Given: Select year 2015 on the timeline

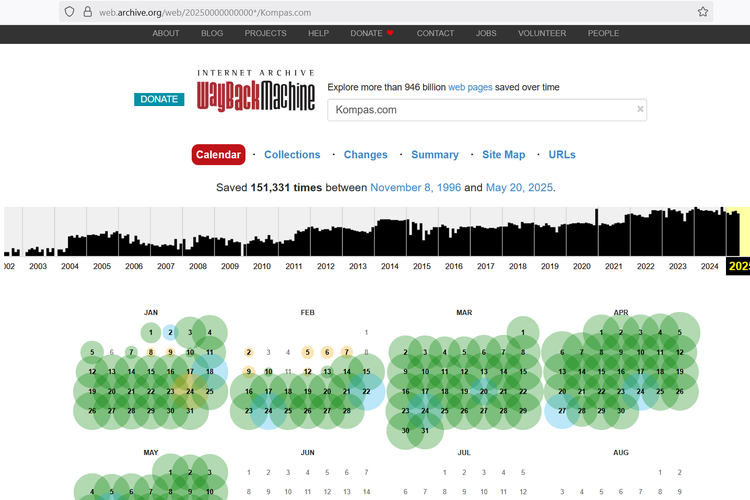Looking at the screenshot, I should click(422, 266).
